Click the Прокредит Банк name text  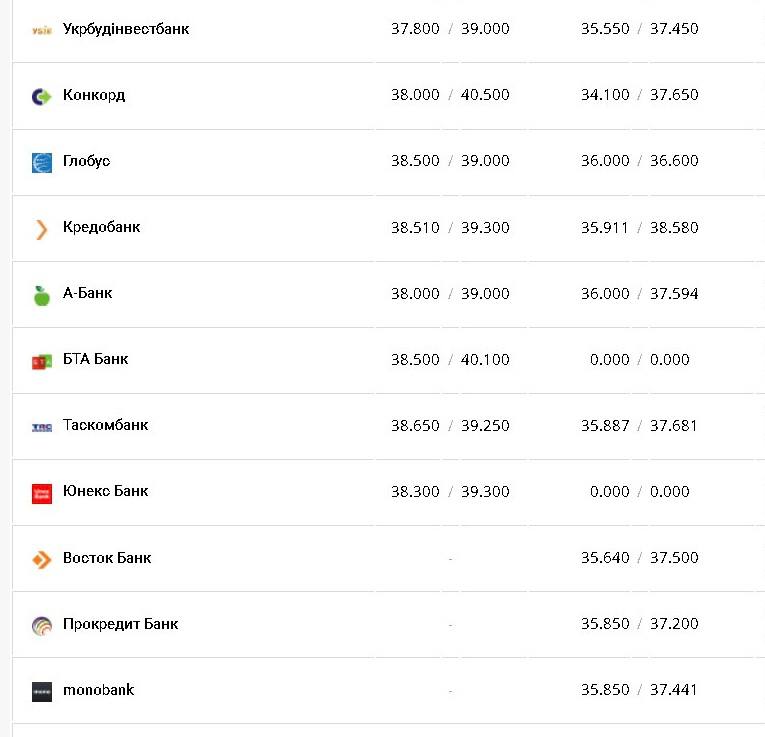(120, 624)
